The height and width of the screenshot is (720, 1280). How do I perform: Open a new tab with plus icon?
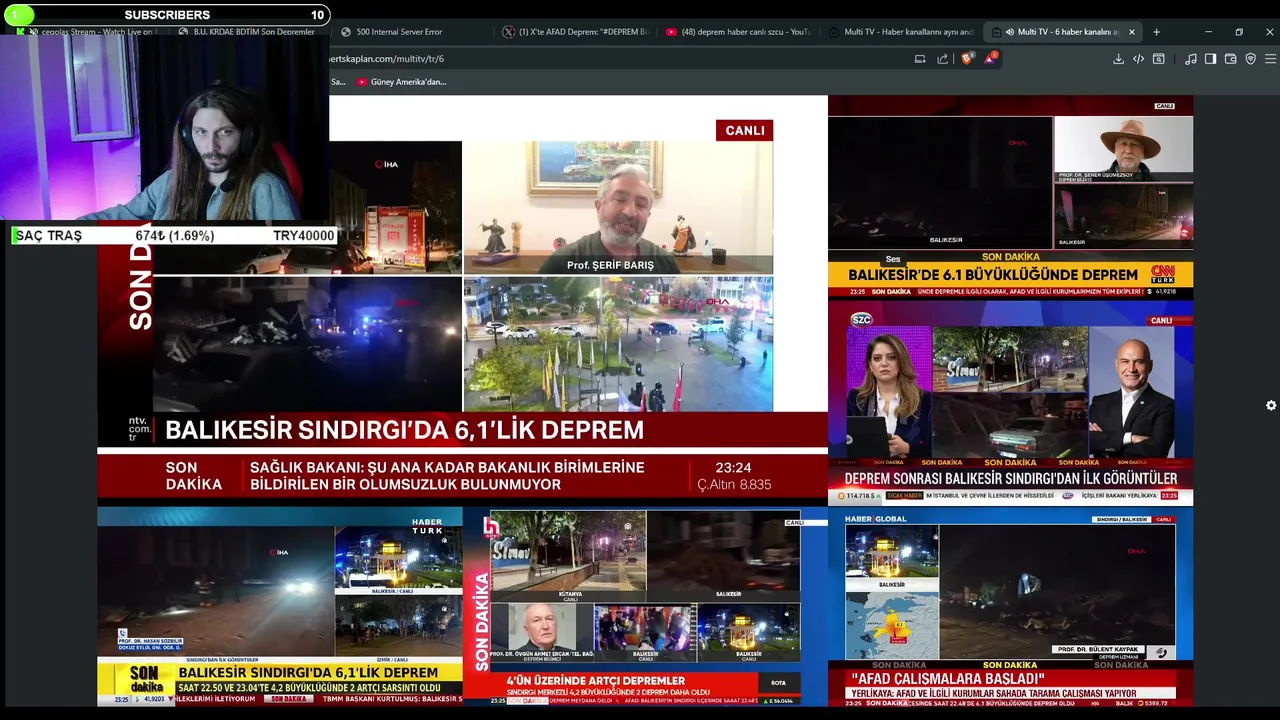[x=1156, y=32]
